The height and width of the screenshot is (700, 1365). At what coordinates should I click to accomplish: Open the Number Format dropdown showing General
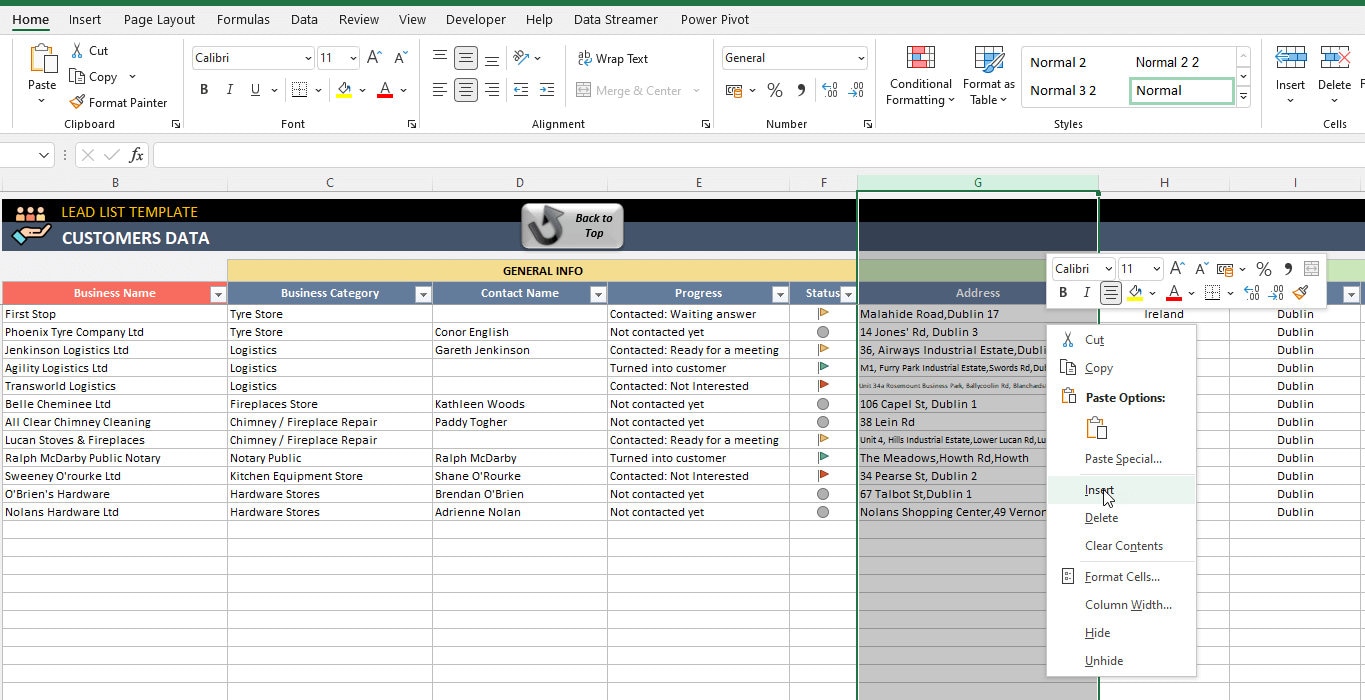(794, 57)
